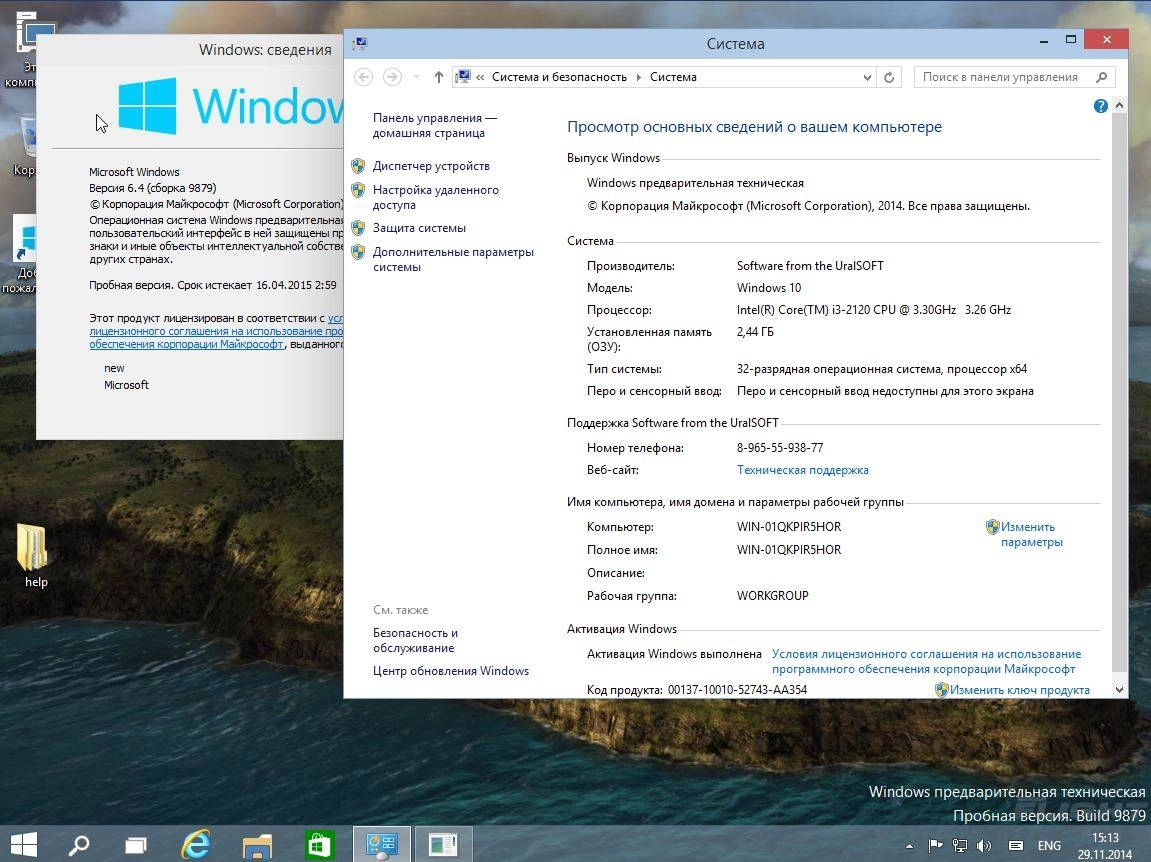1151x862 pixels.
Task: Open Безопасность и обслуживание link
Action: (415, 640)
